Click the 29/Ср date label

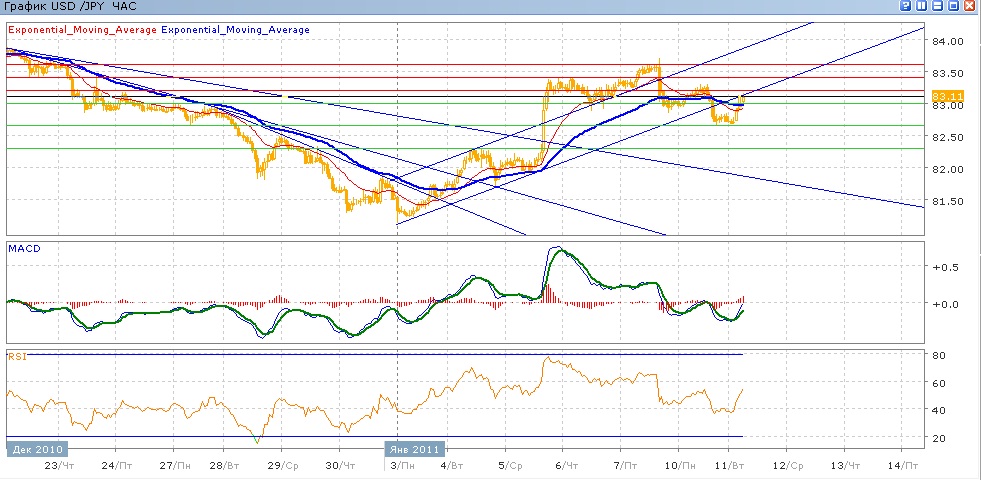tap(282, 466)
